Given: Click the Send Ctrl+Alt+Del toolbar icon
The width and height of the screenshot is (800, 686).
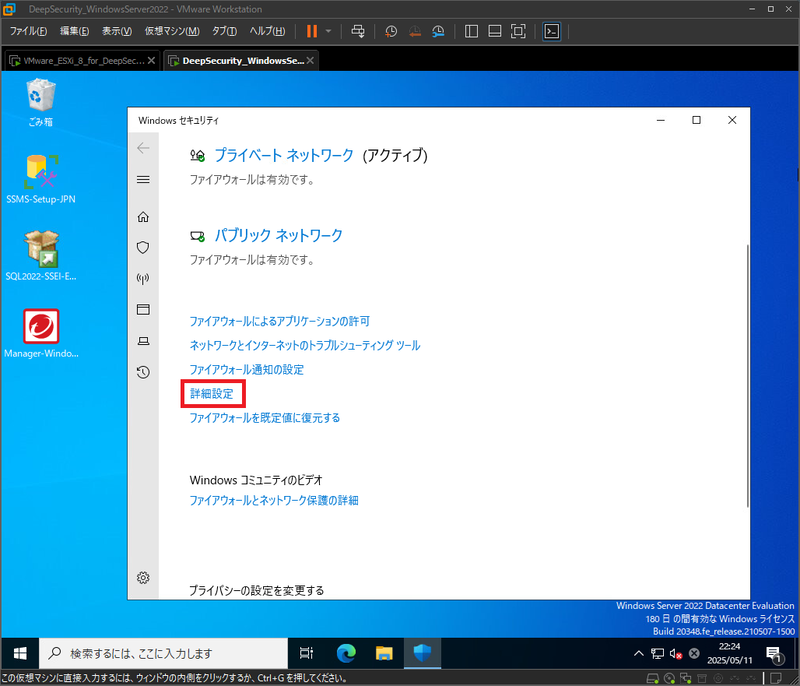Looking at the screenshot, I should point(358,32).
